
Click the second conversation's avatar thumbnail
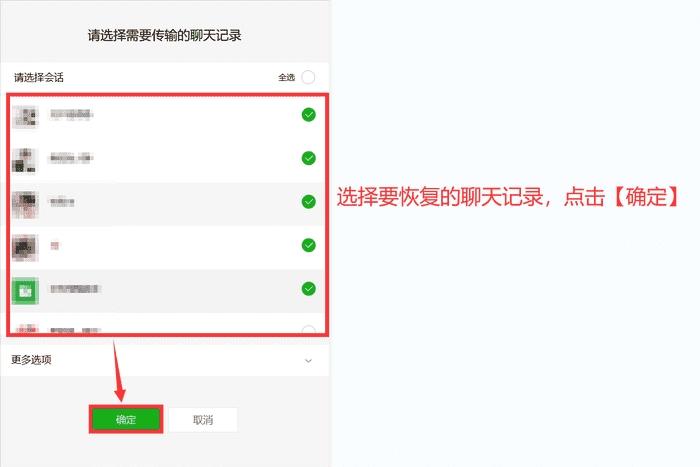25,160
